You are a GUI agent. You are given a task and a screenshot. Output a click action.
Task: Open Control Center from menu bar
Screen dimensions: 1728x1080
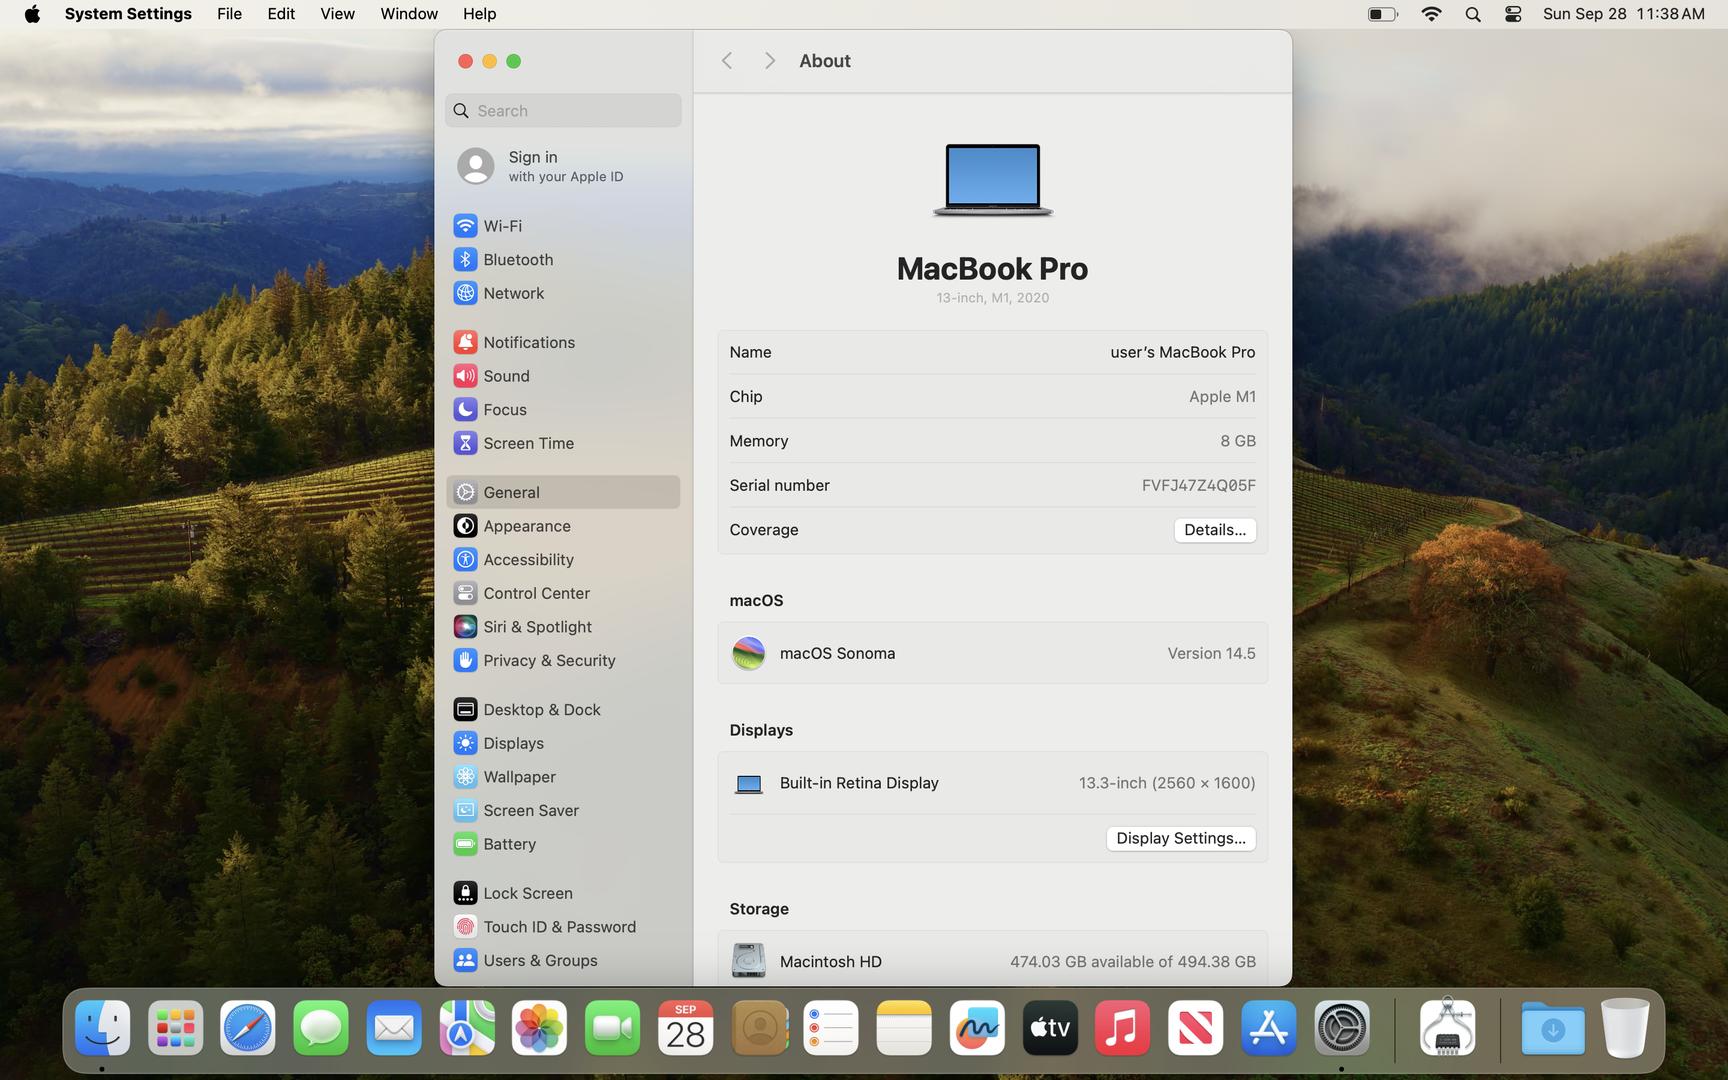click(1512, 14)
